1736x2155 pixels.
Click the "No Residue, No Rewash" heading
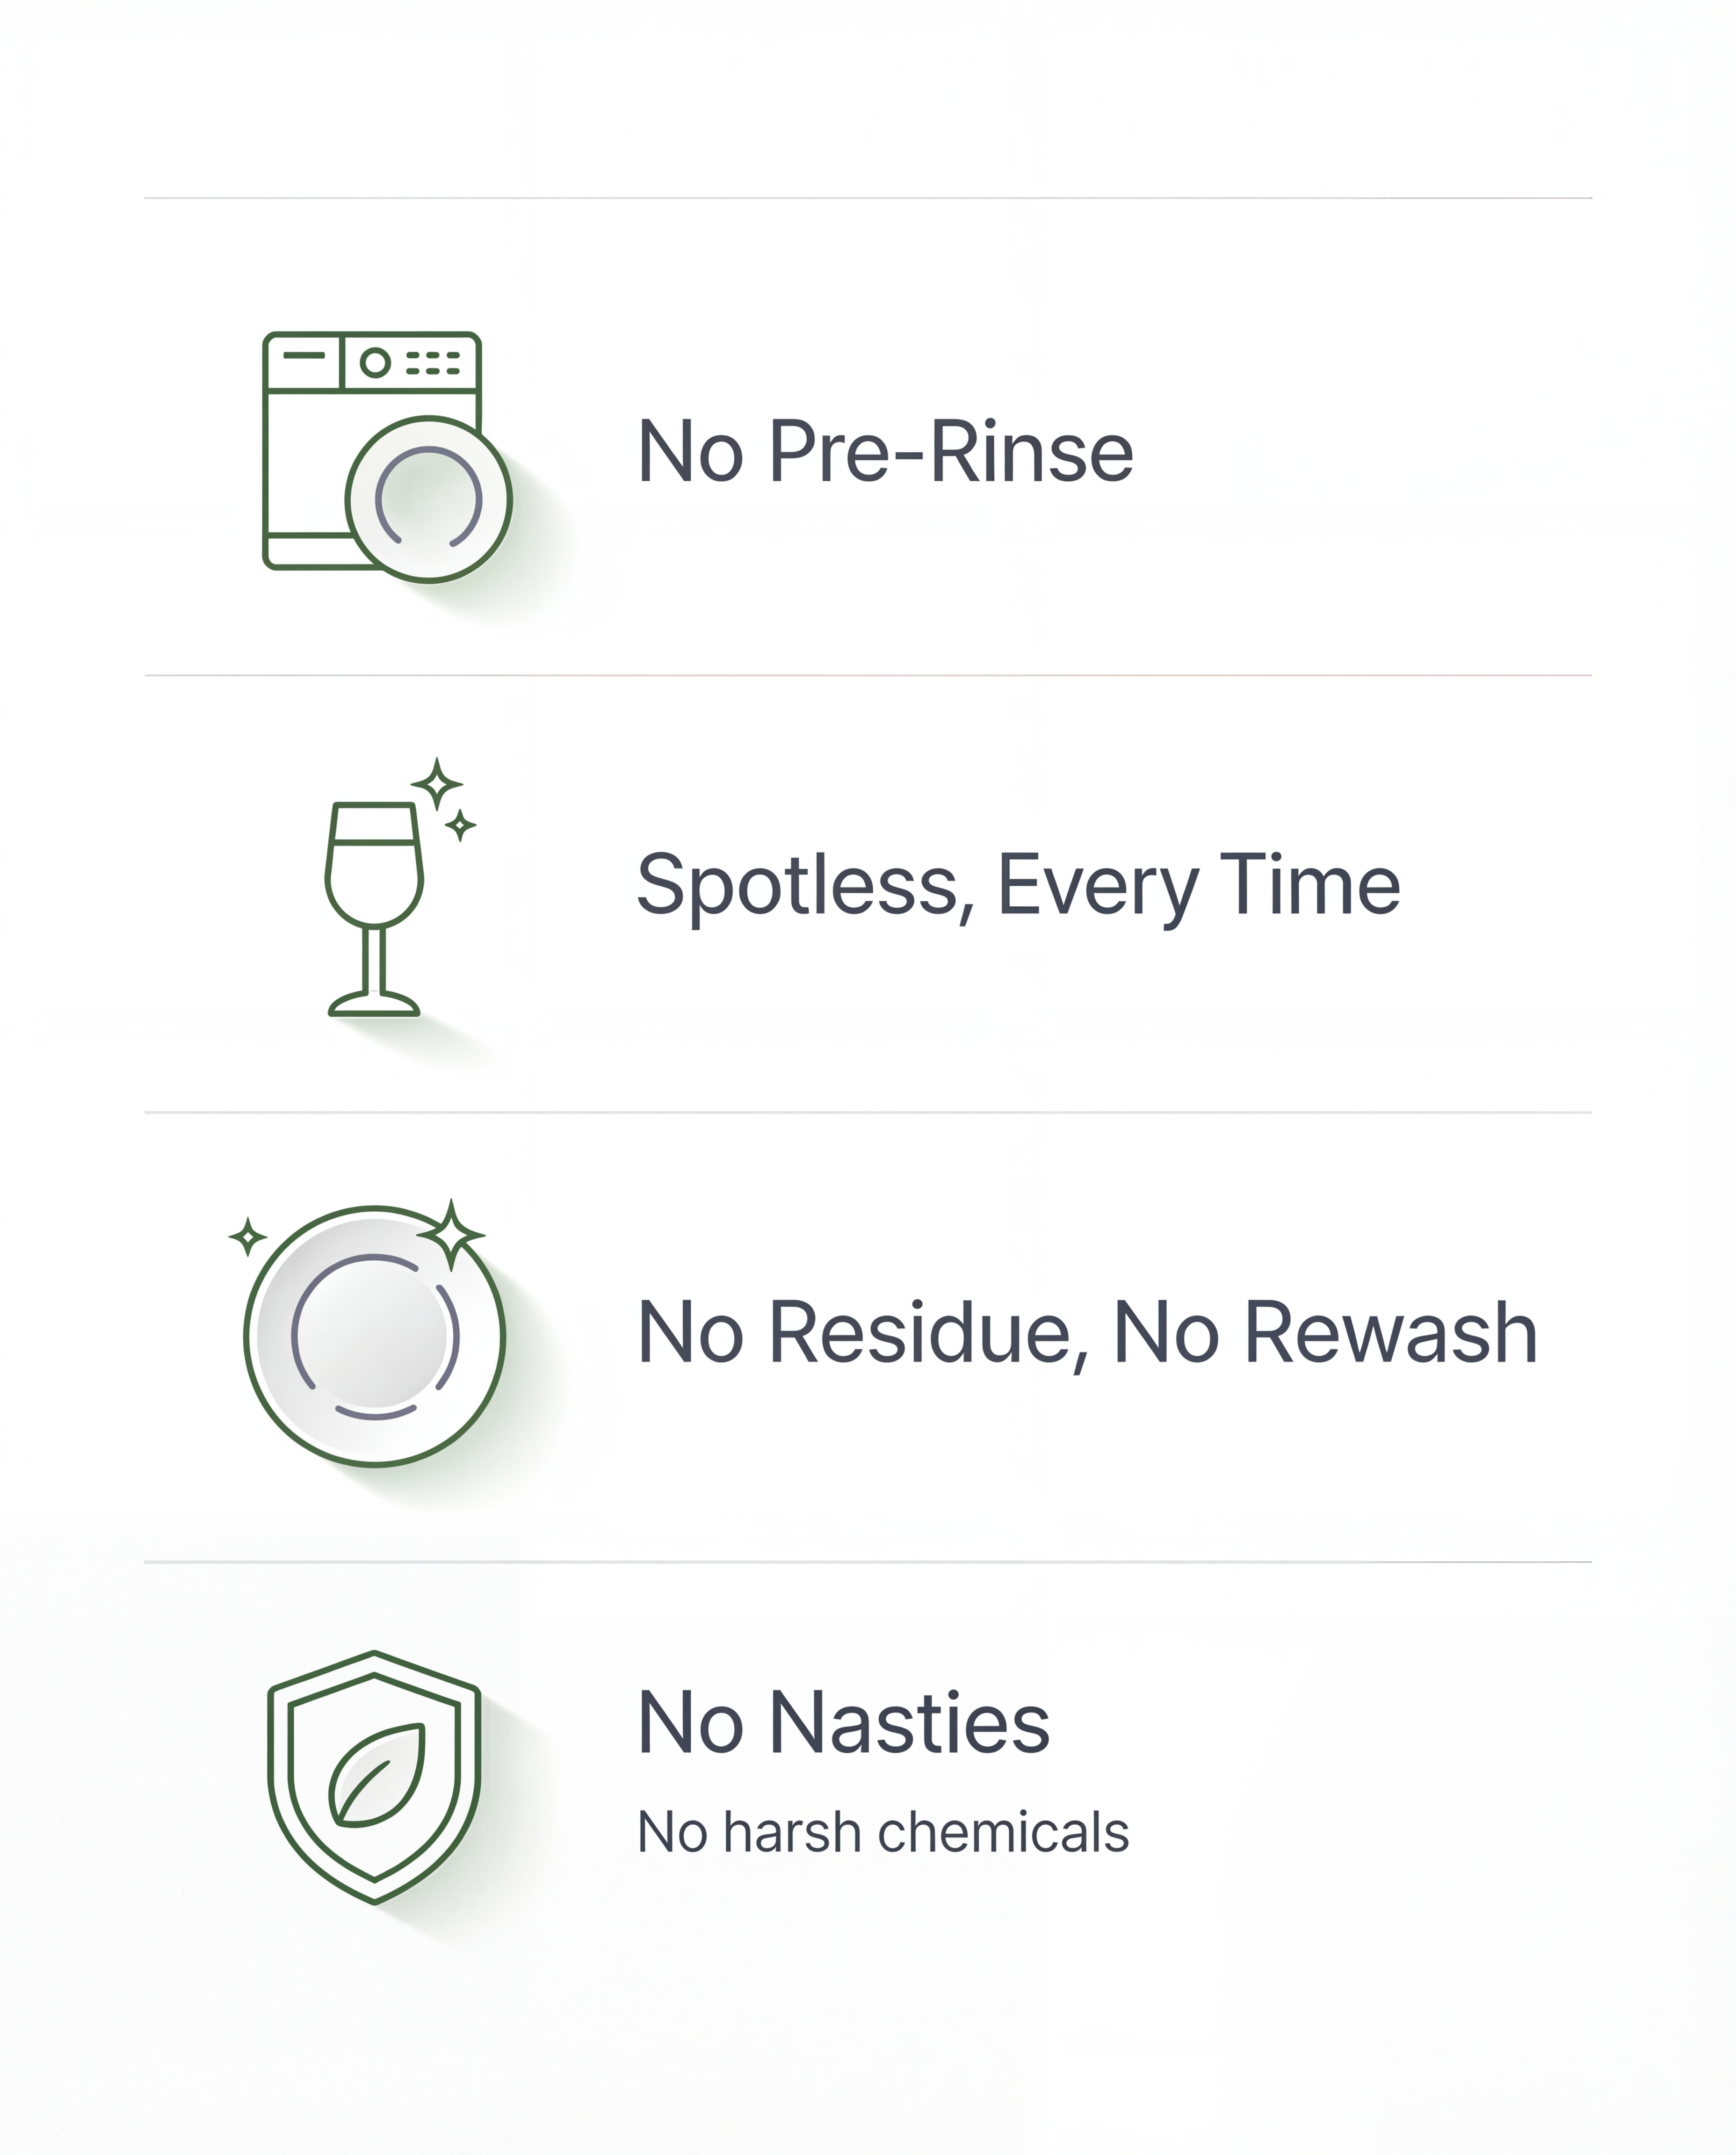click(x=1087, y=1333)
